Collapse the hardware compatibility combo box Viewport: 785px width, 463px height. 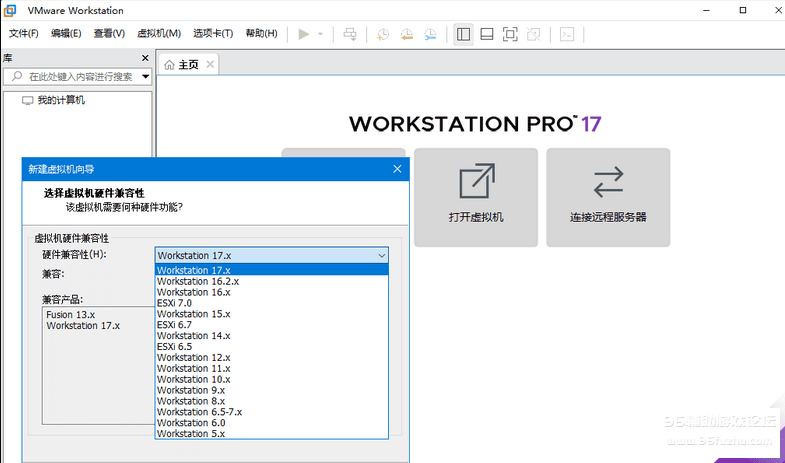(x=381, y=255)
